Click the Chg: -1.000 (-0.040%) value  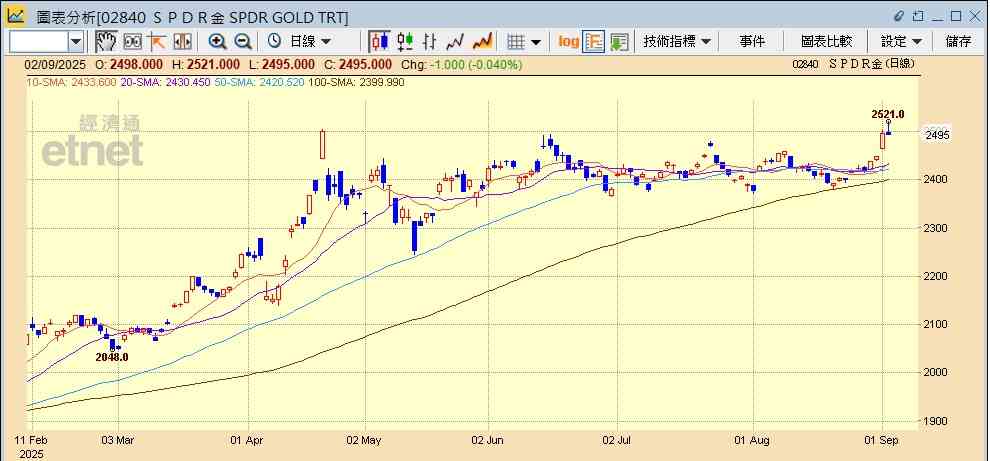(x=462, y=64)
